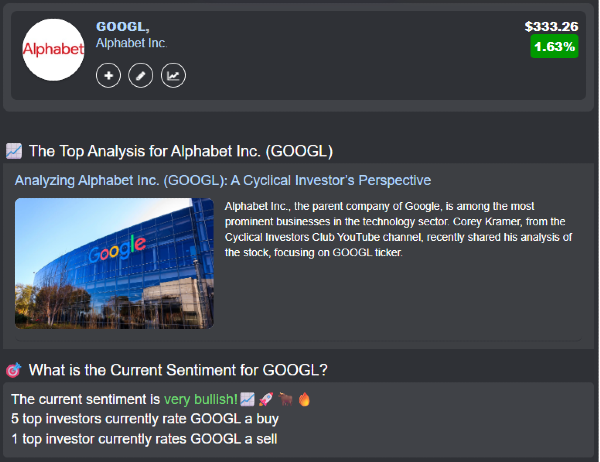This screenshot has height=462, width=600.
Task: Click 'The Top Analysis for Alphabet Inc. (GOOGL)' heading
Action: [181, 151]
